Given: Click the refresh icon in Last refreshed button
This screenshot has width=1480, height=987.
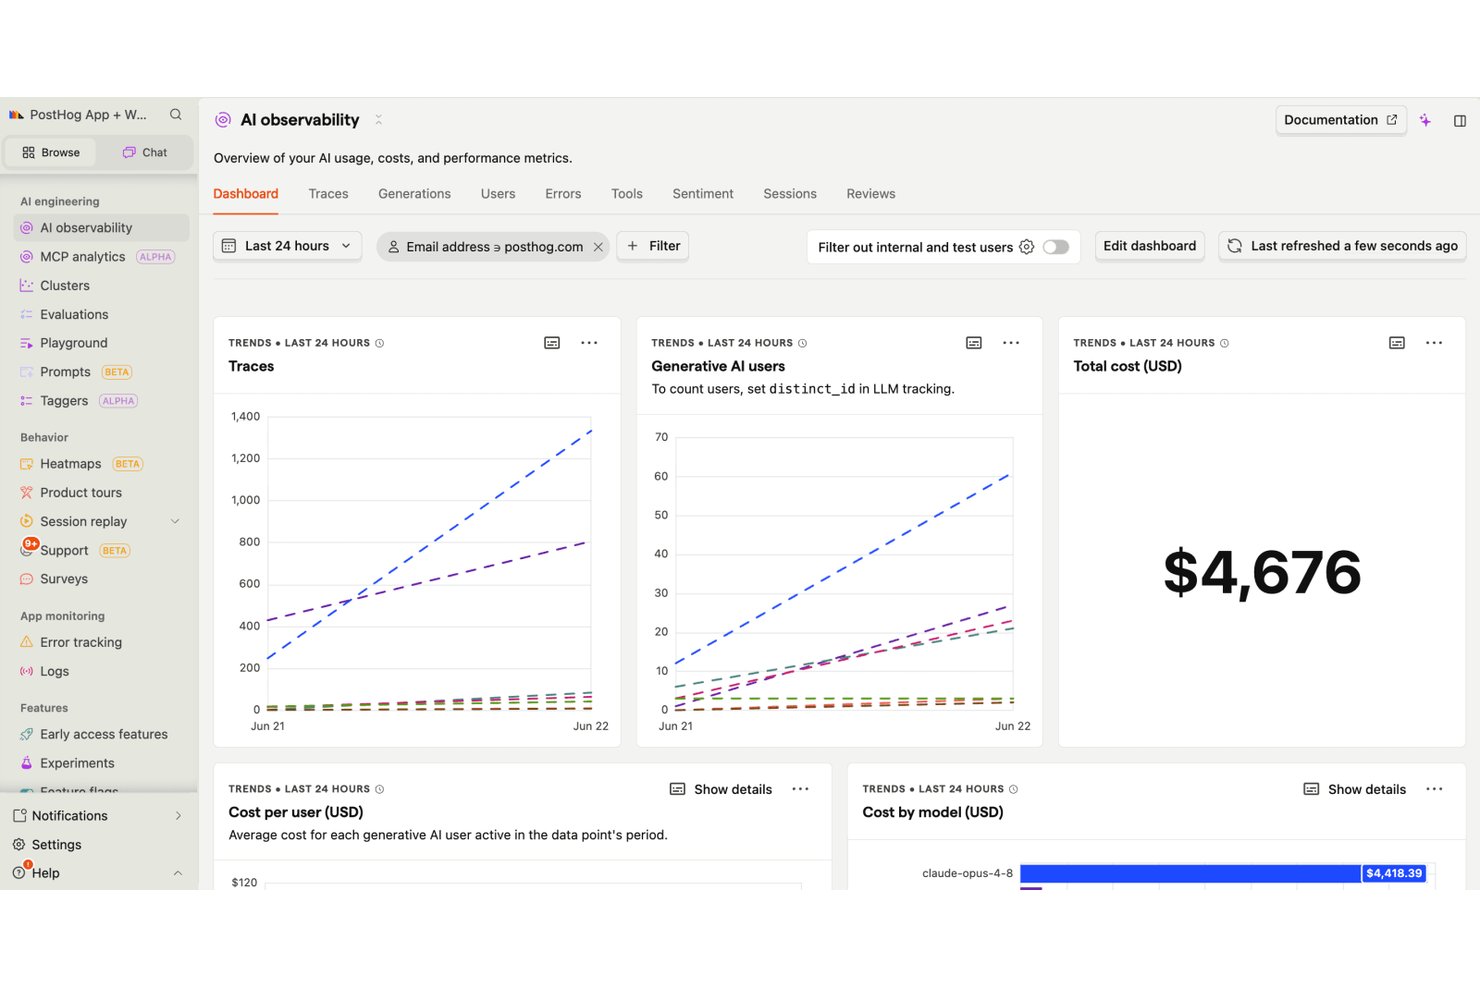Looking at the screenshot, I should pyautogui.click(x=1235, y=246).
